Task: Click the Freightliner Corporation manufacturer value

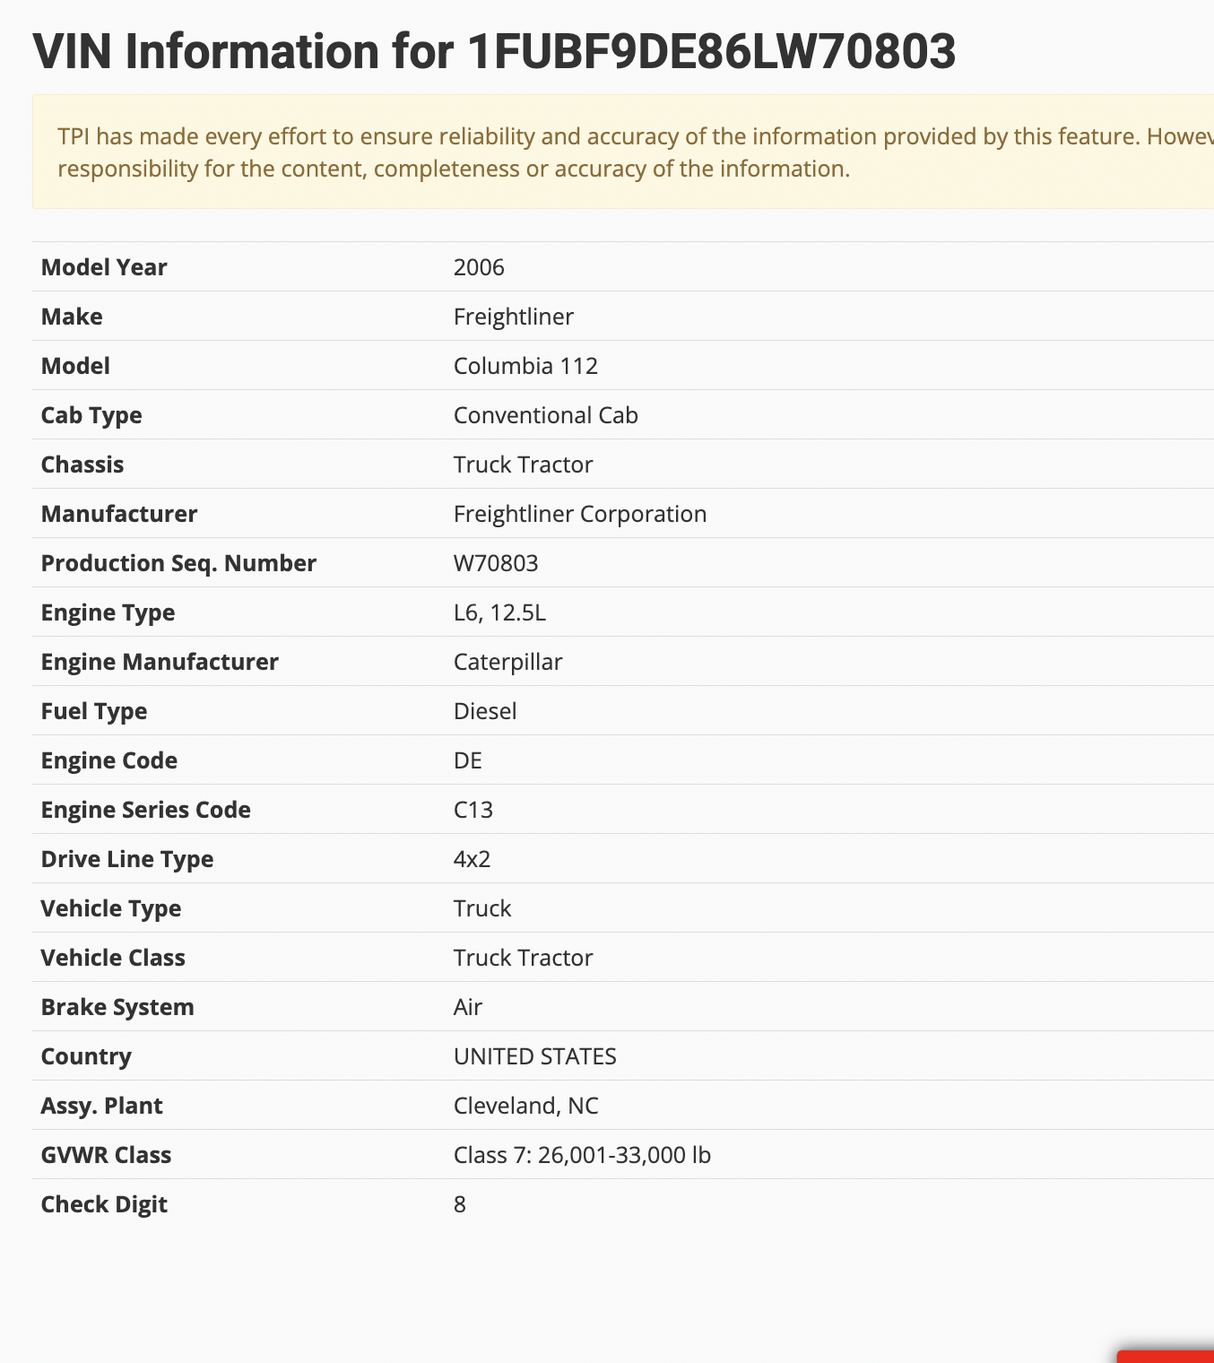Action: (579, 514)
